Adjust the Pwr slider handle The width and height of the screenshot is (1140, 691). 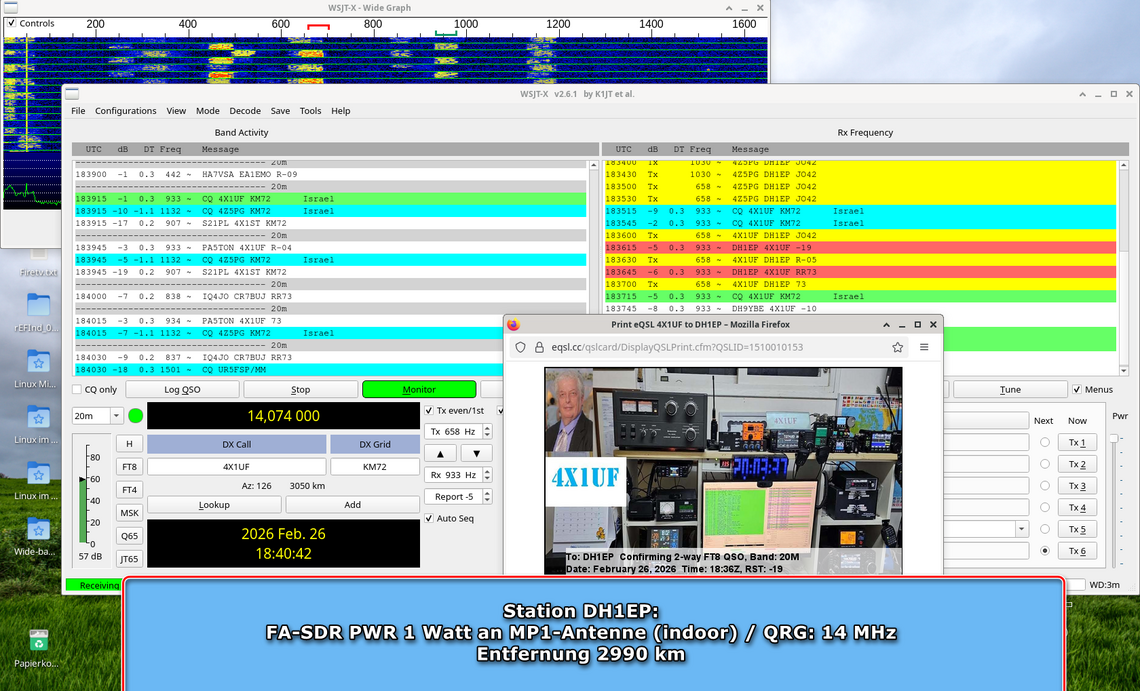pyautogui.click(x=1115, y=437)
